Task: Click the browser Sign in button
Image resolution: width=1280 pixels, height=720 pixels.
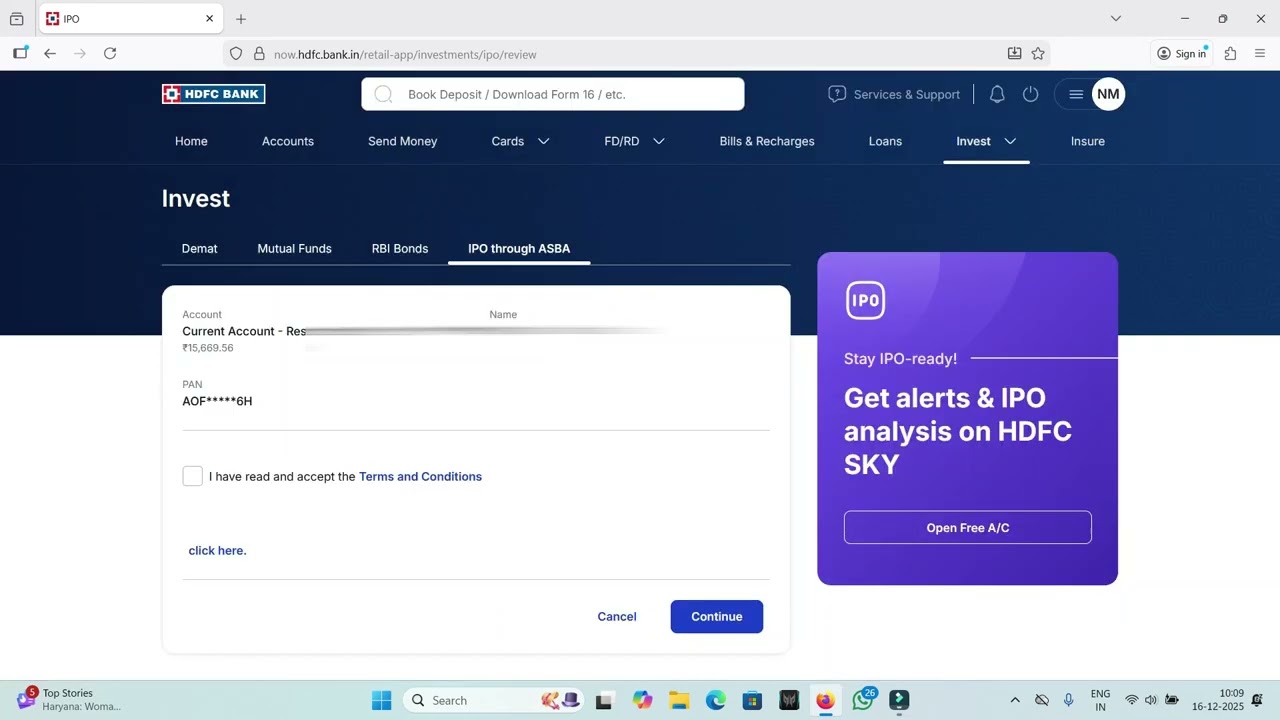Action: (x=1181, y=54)
